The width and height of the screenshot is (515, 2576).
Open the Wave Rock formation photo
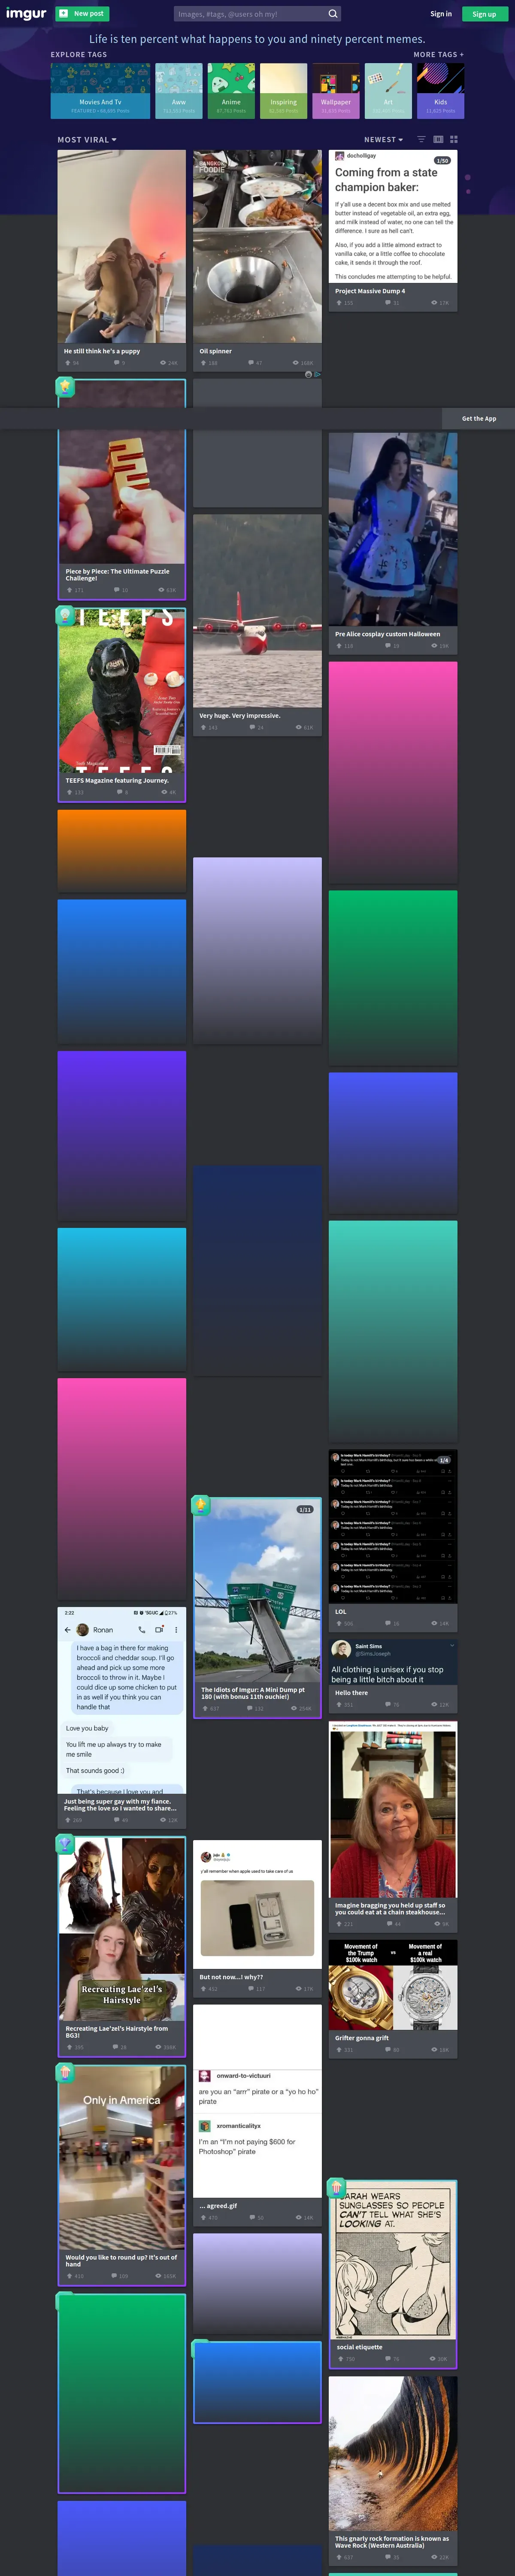[393, 2455]
